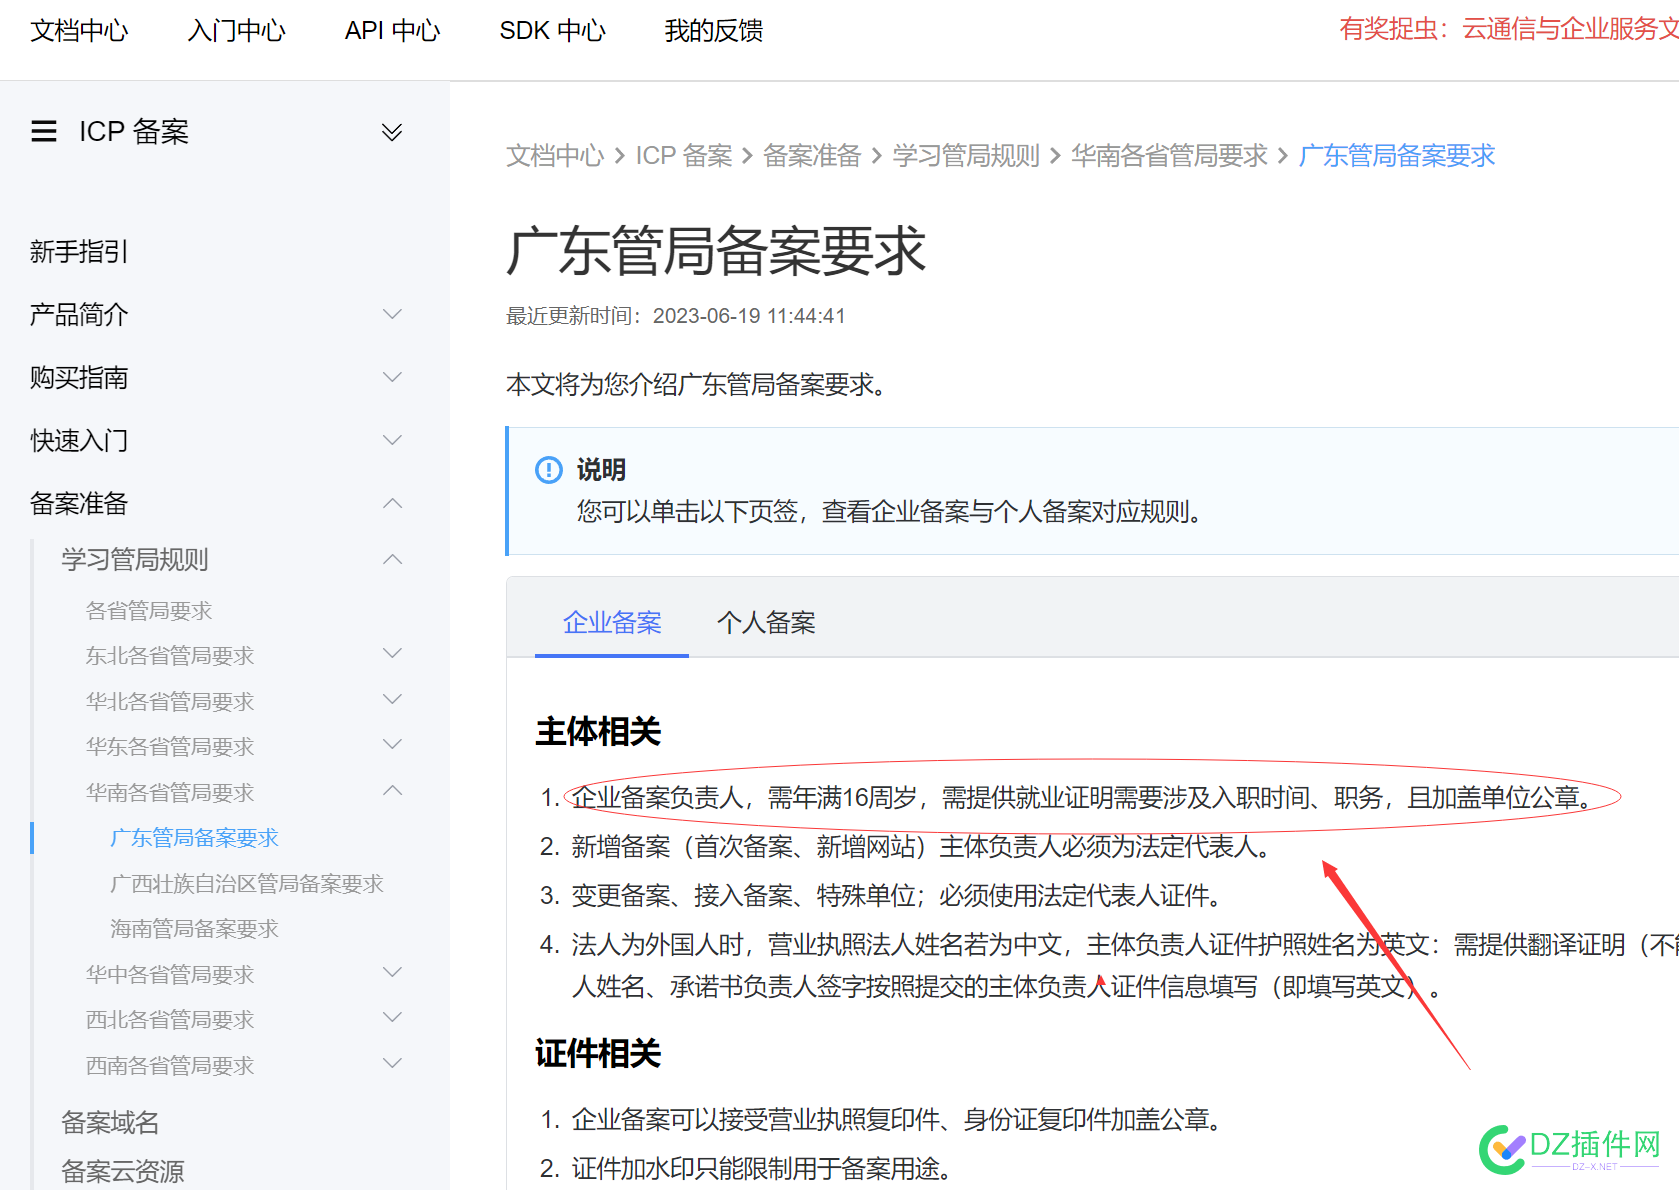Open 广西壮族自治区管局备案要求 in sidebar

247,884
